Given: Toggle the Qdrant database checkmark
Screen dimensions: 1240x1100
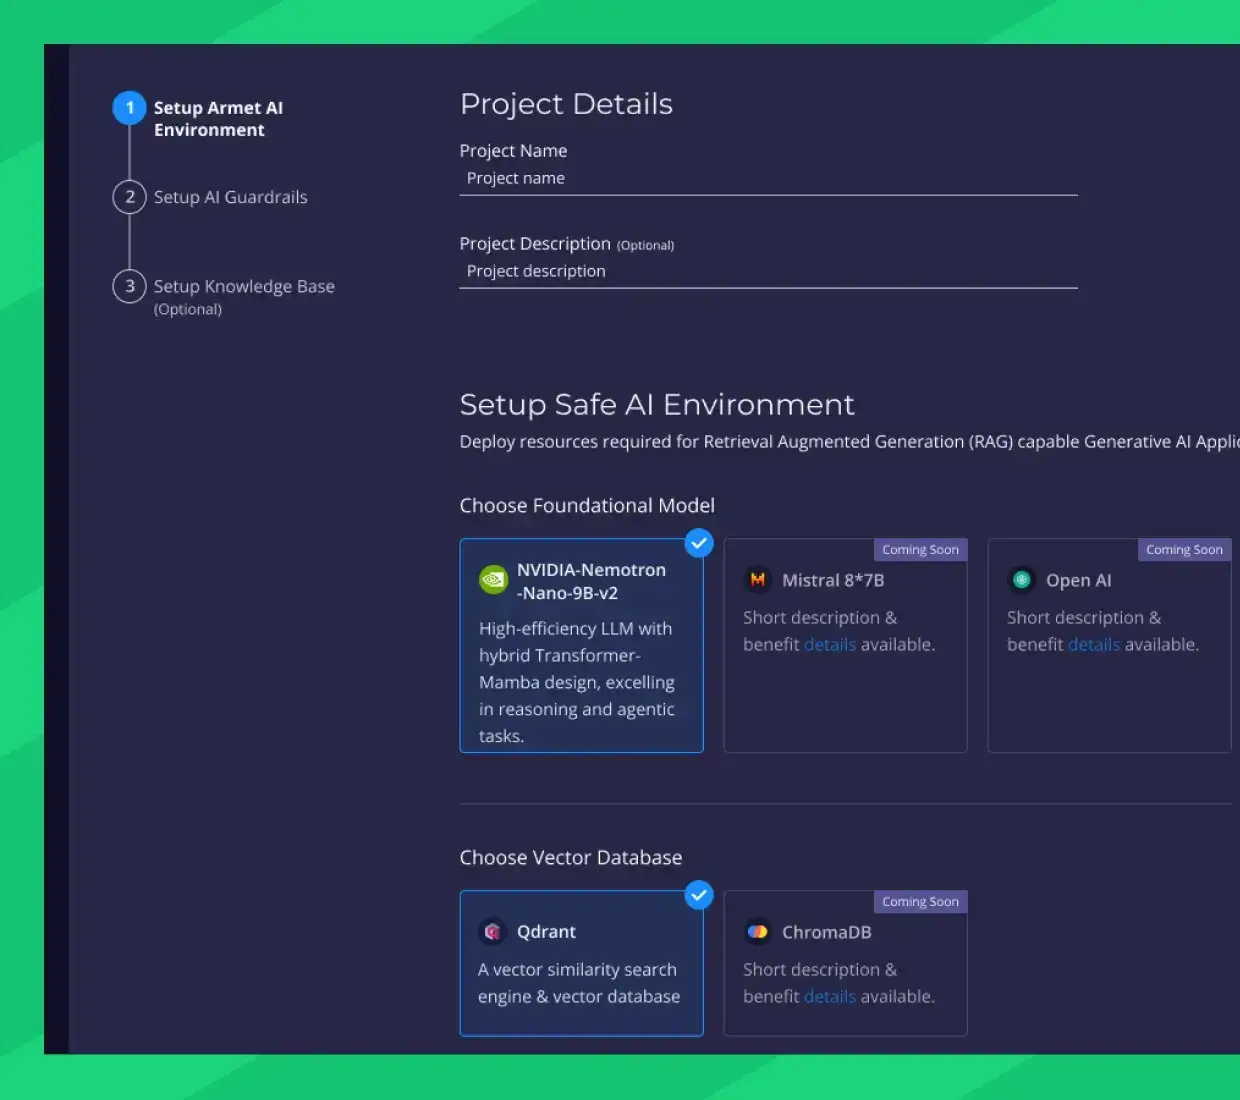Looking at the screenshot, I should 699,895.
